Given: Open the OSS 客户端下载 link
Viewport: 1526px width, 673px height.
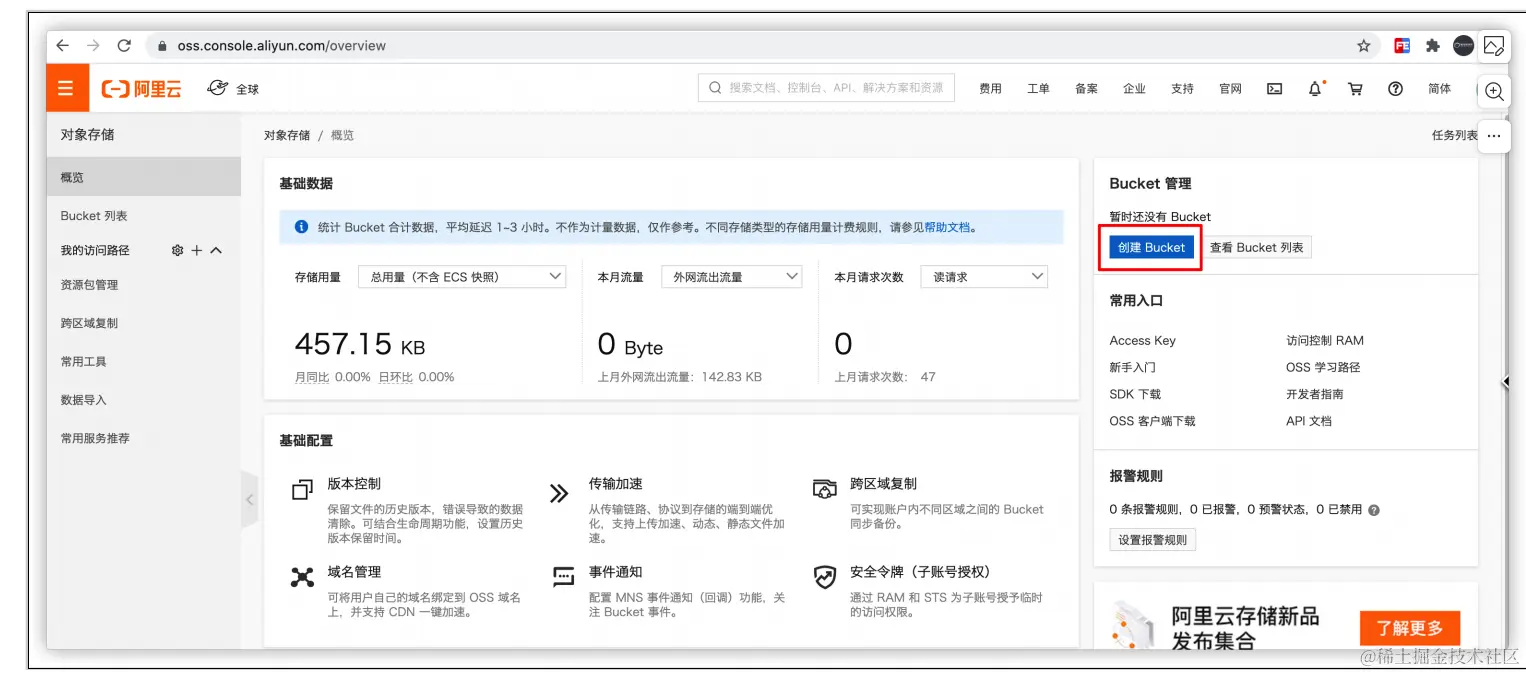Looking at the screenshot, I should (x=1152, y=421).
